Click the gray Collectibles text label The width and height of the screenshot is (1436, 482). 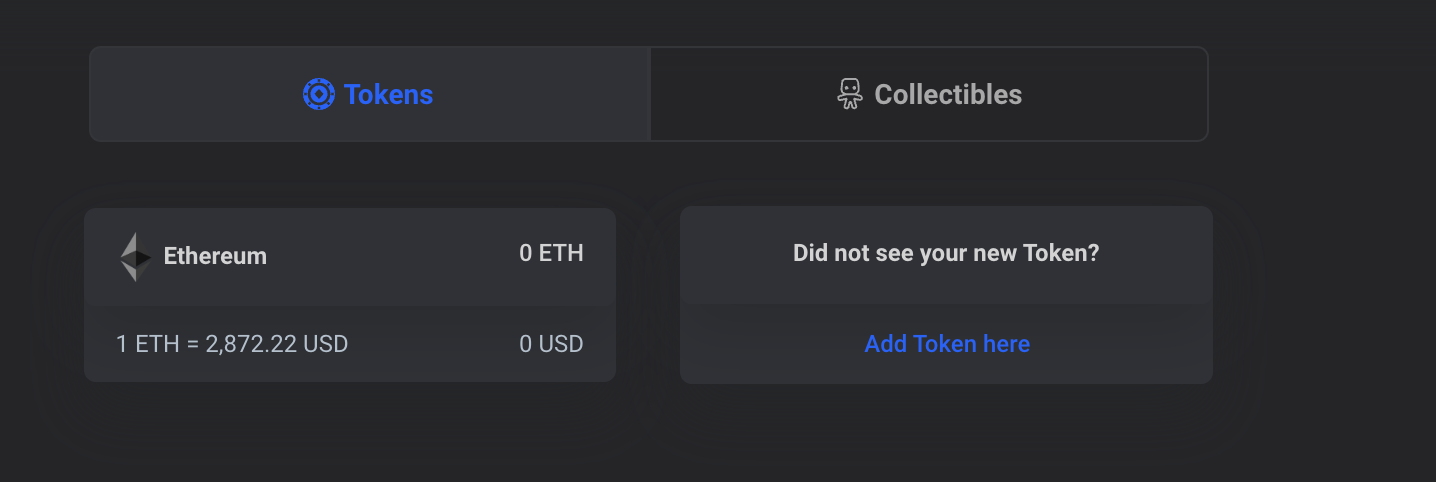pos(948,94)
